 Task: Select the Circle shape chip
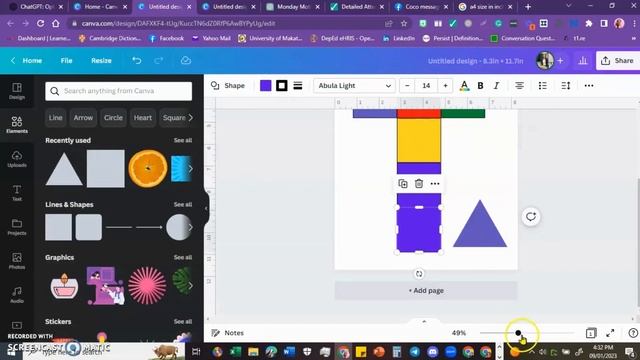[113, 118]
